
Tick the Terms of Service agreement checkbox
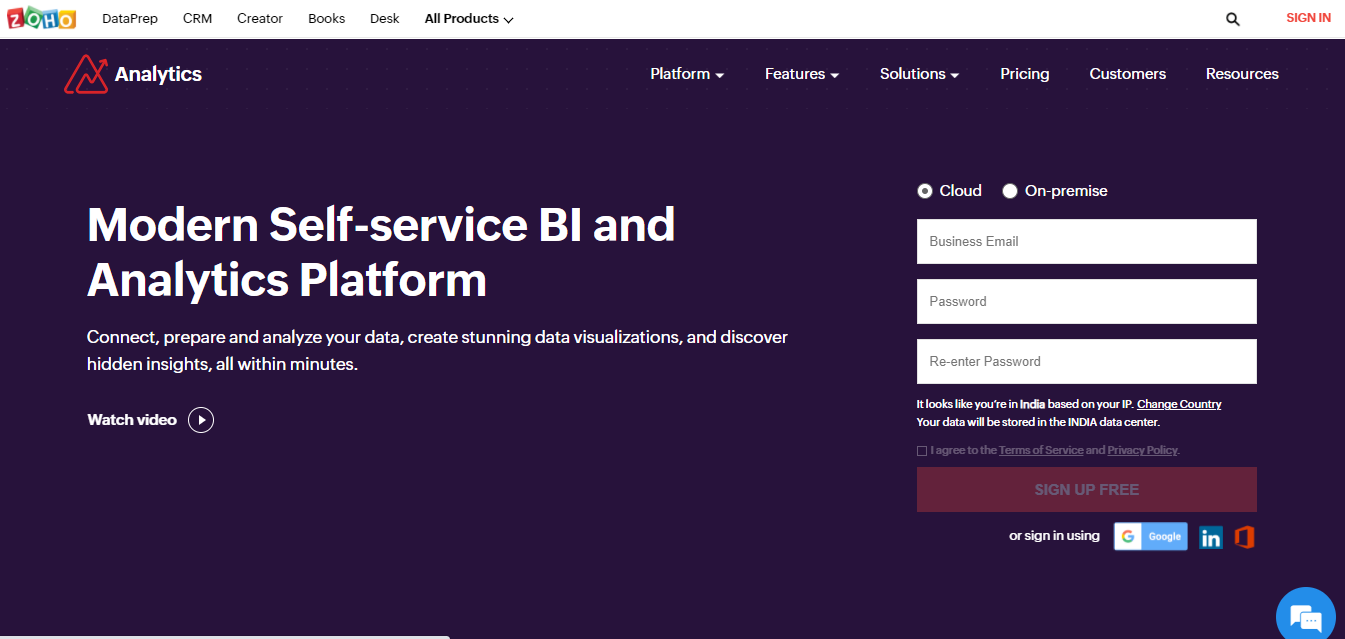[x=922, y=451]
